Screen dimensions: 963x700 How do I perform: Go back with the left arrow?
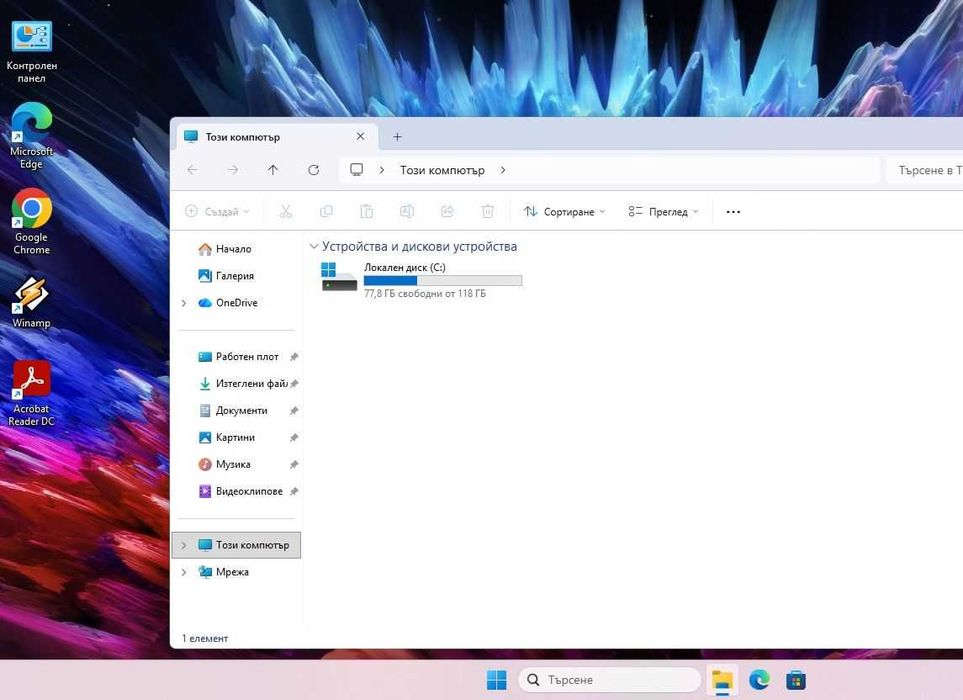(192, 170)
